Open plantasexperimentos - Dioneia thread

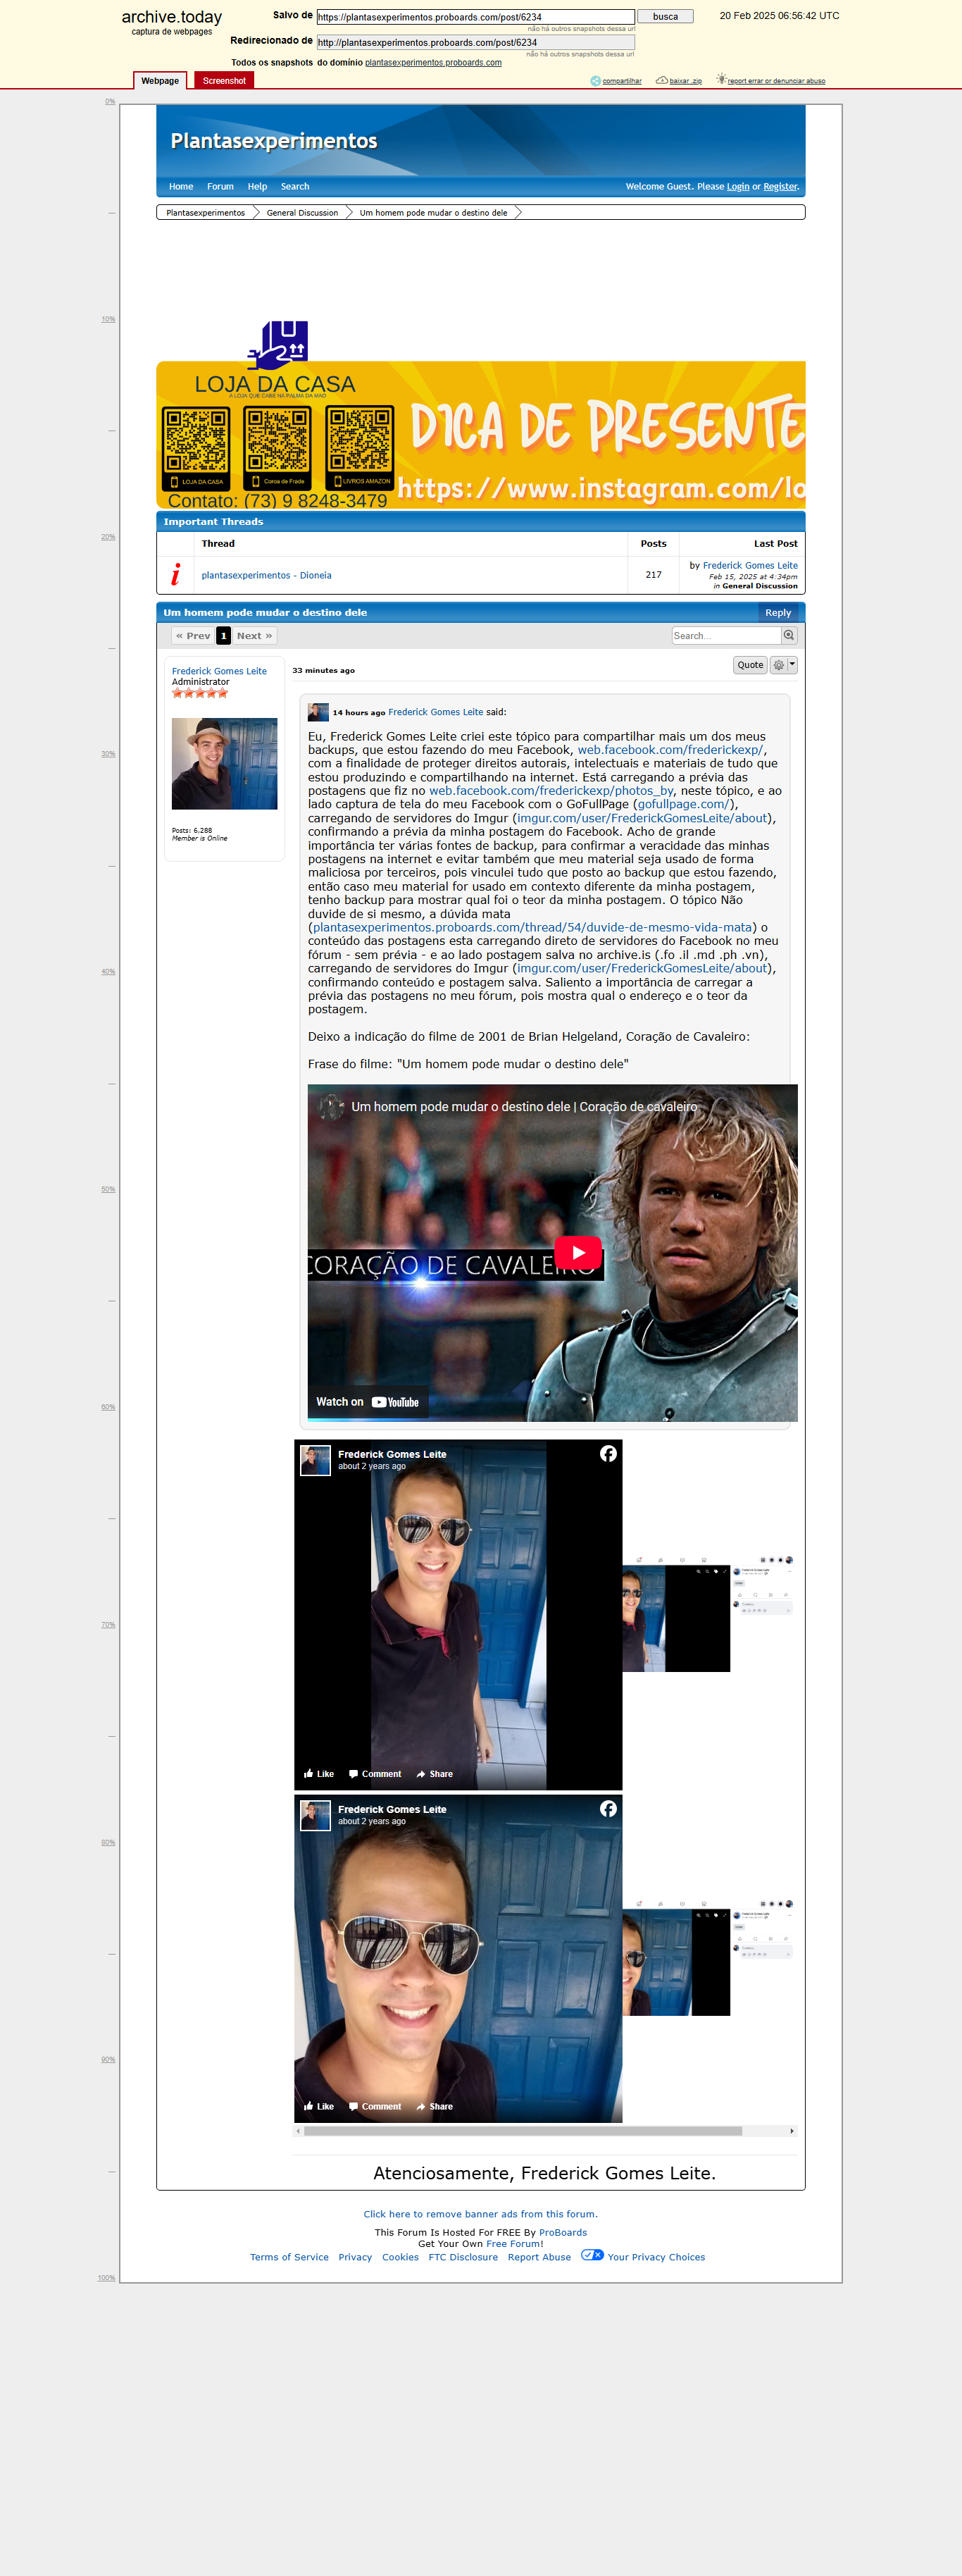pos(266,576)
